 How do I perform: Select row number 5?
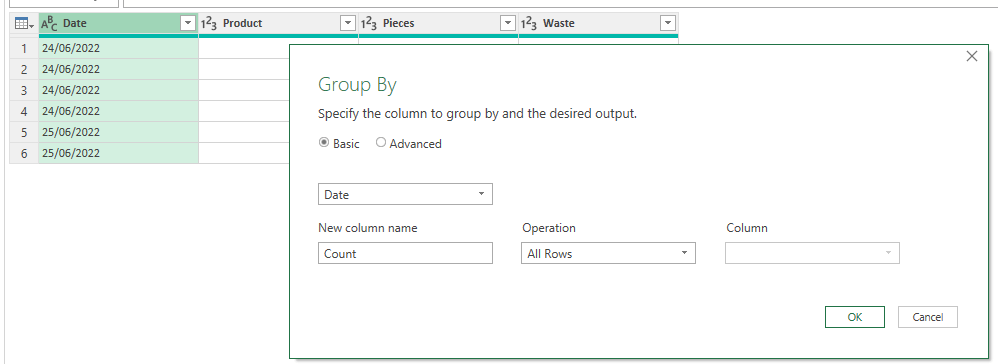pos(24,132)
